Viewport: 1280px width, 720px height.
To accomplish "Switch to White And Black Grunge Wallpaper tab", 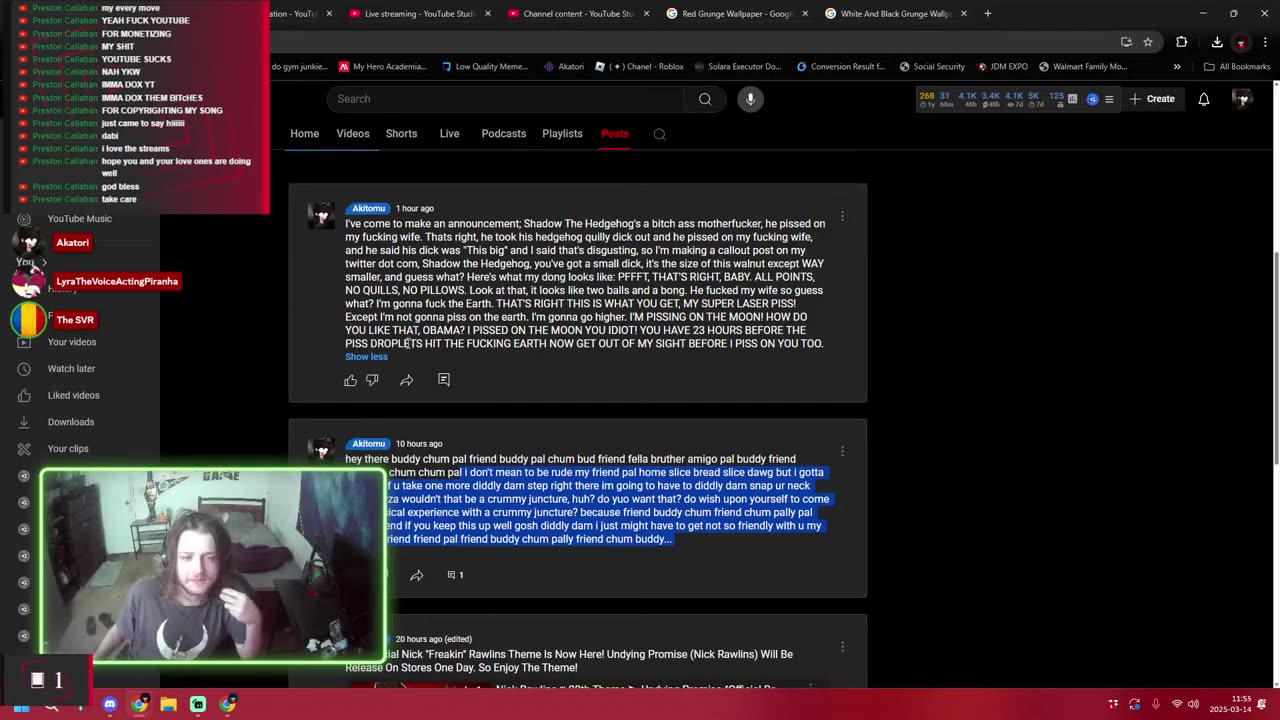I will click(895, 14).
